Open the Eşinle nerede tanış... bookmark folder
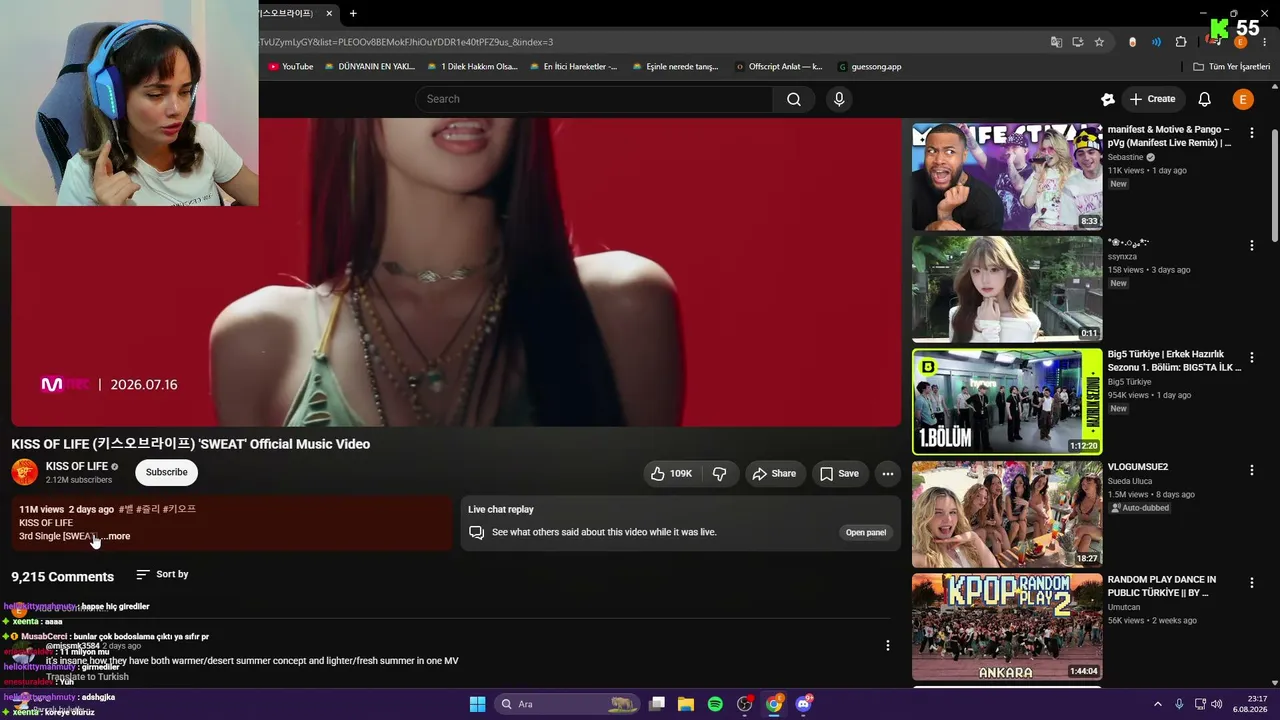 (x=675, y=67)
